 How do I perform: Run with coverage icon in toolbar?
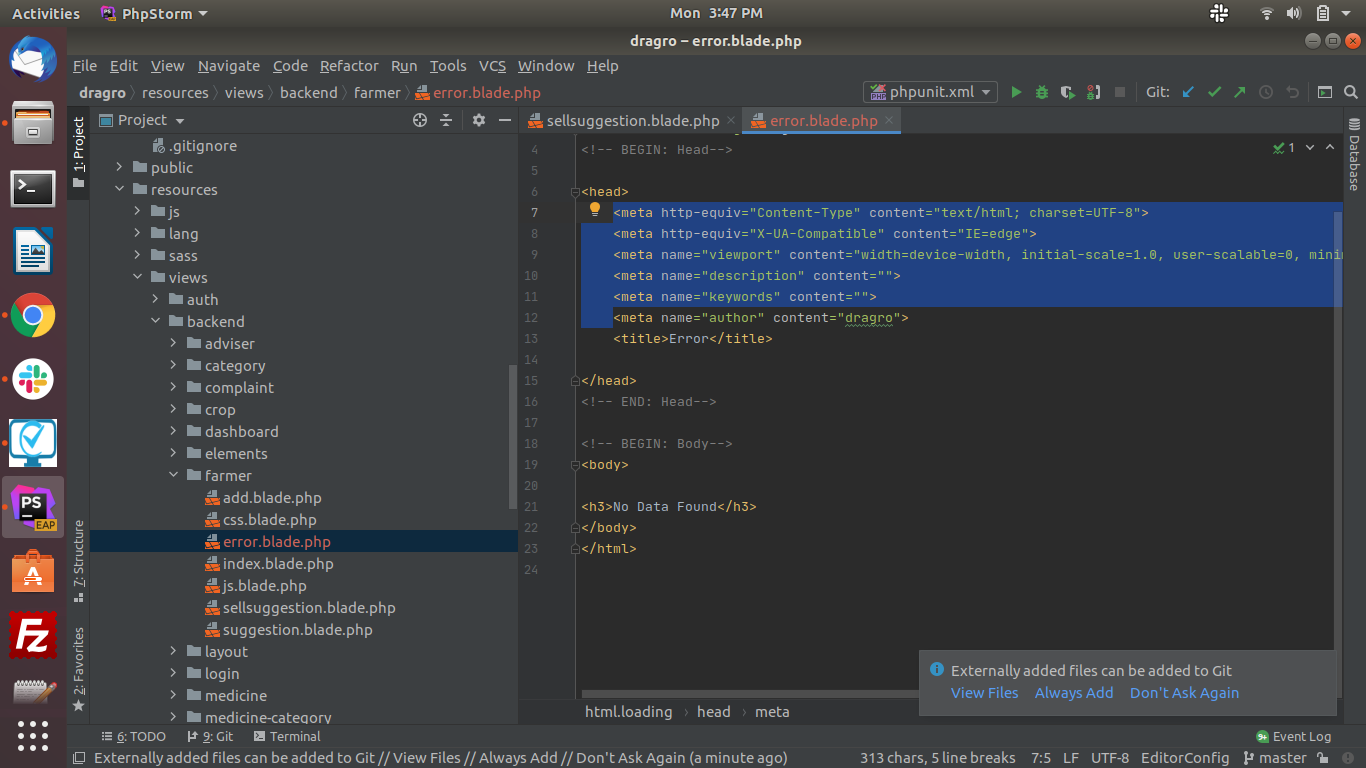tap(1068, 92)
